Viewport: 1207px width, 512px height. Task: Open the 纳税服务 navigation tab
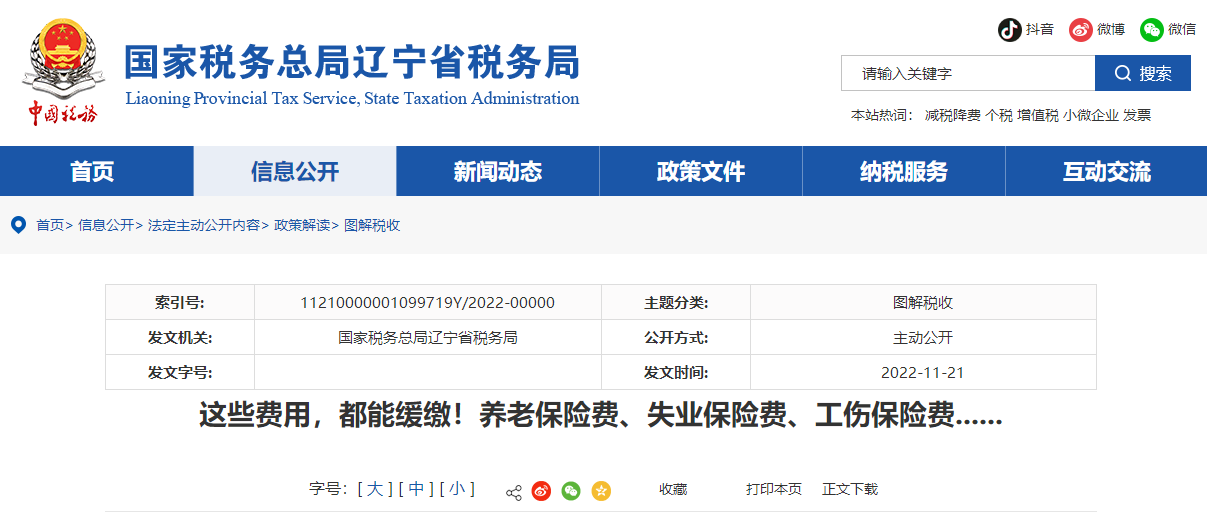[x=904, y=171]
